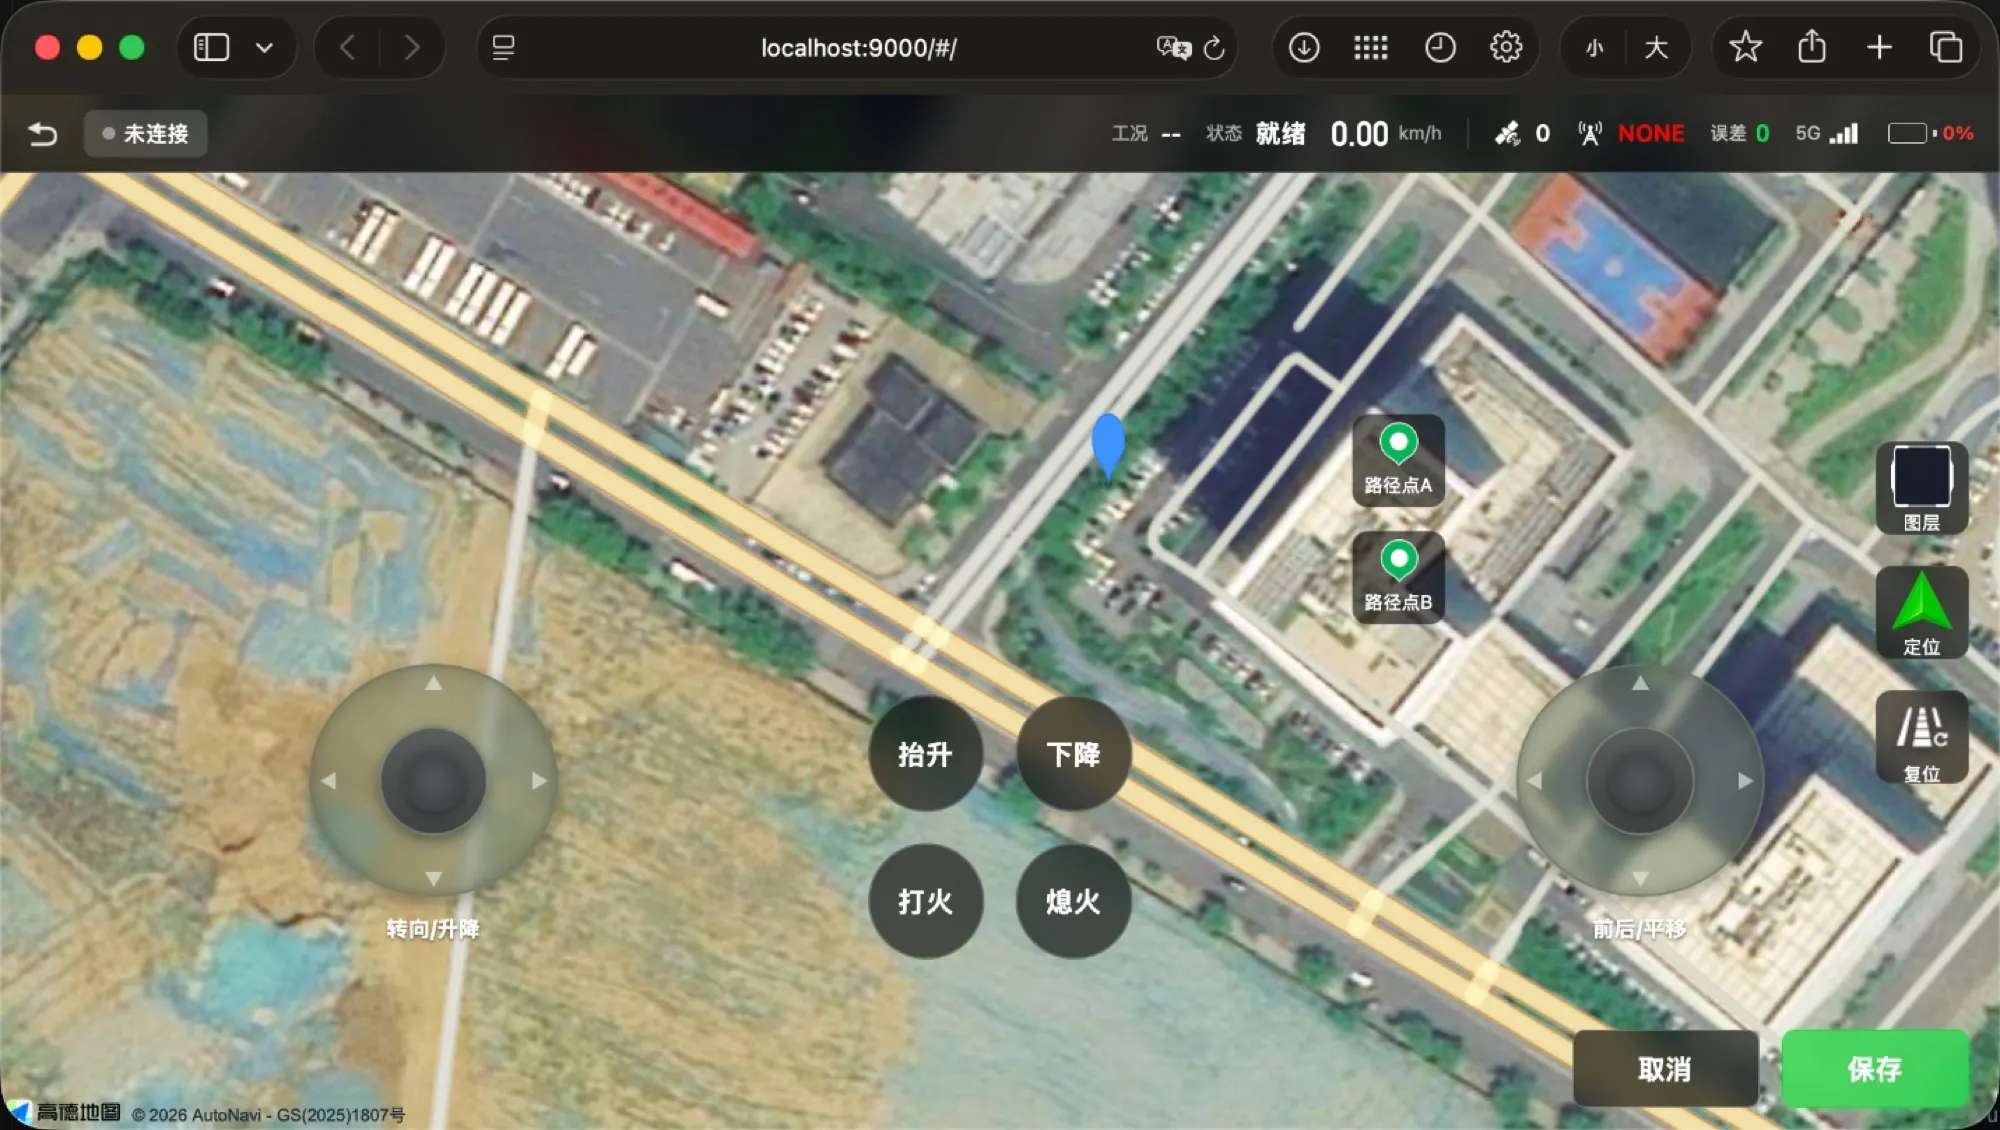Screen dimensions: 2000x1130
Task: Click the 定位 locate button
Action: pos(1921,612)
